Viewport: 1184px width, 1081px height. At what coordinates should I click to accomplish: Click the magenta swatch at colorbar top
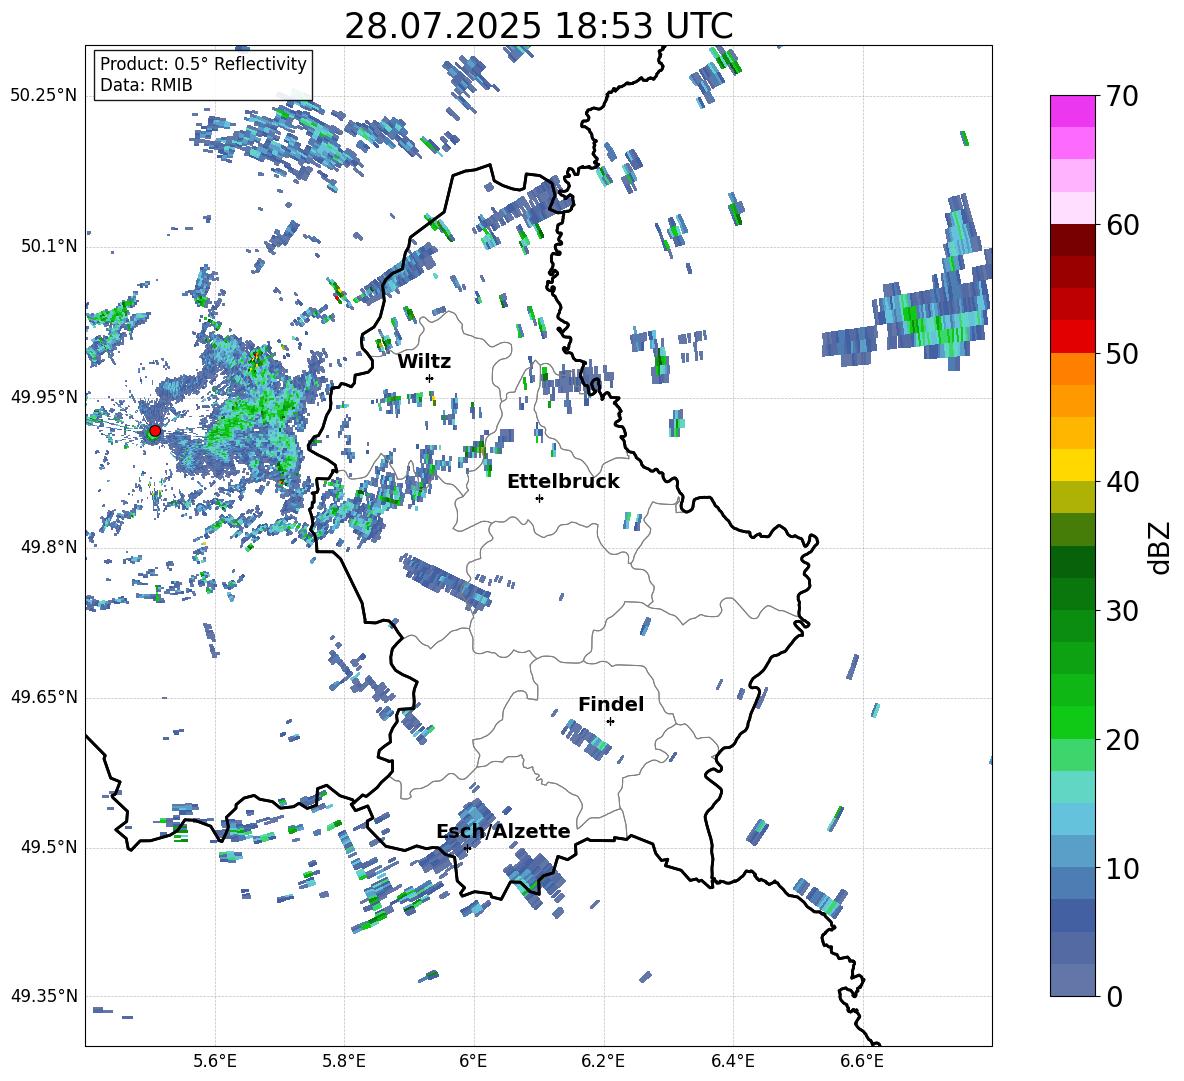pyautogui.click(x=1072, y=111)
